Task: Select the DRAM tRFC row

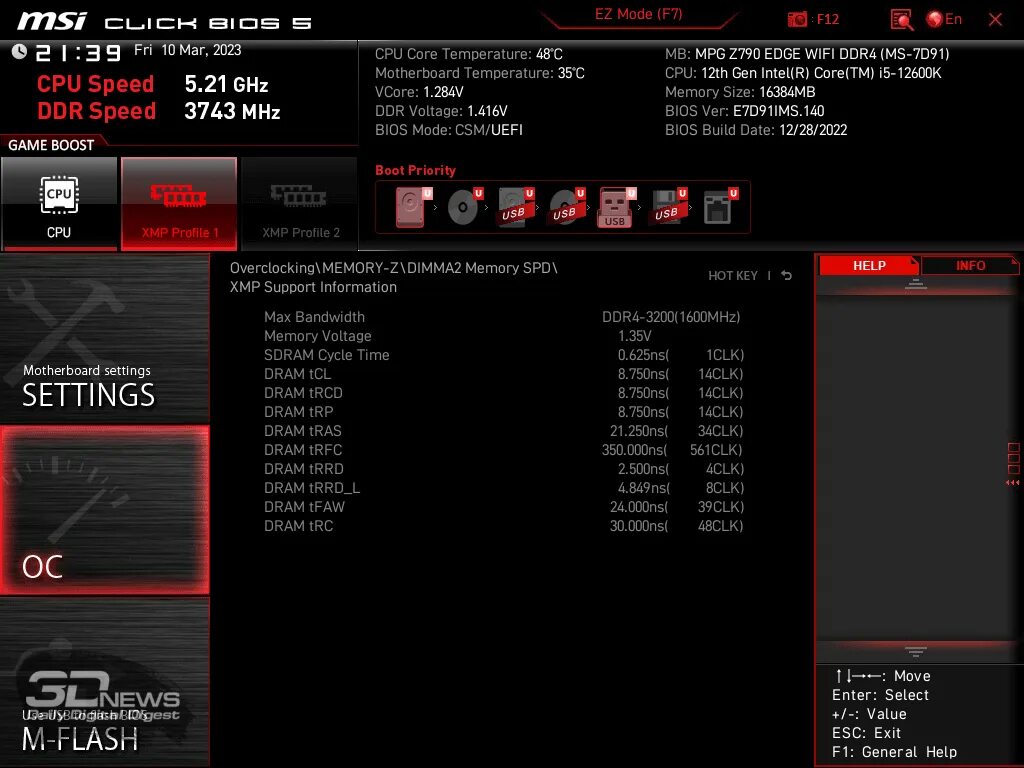Action: coord(504,449)
